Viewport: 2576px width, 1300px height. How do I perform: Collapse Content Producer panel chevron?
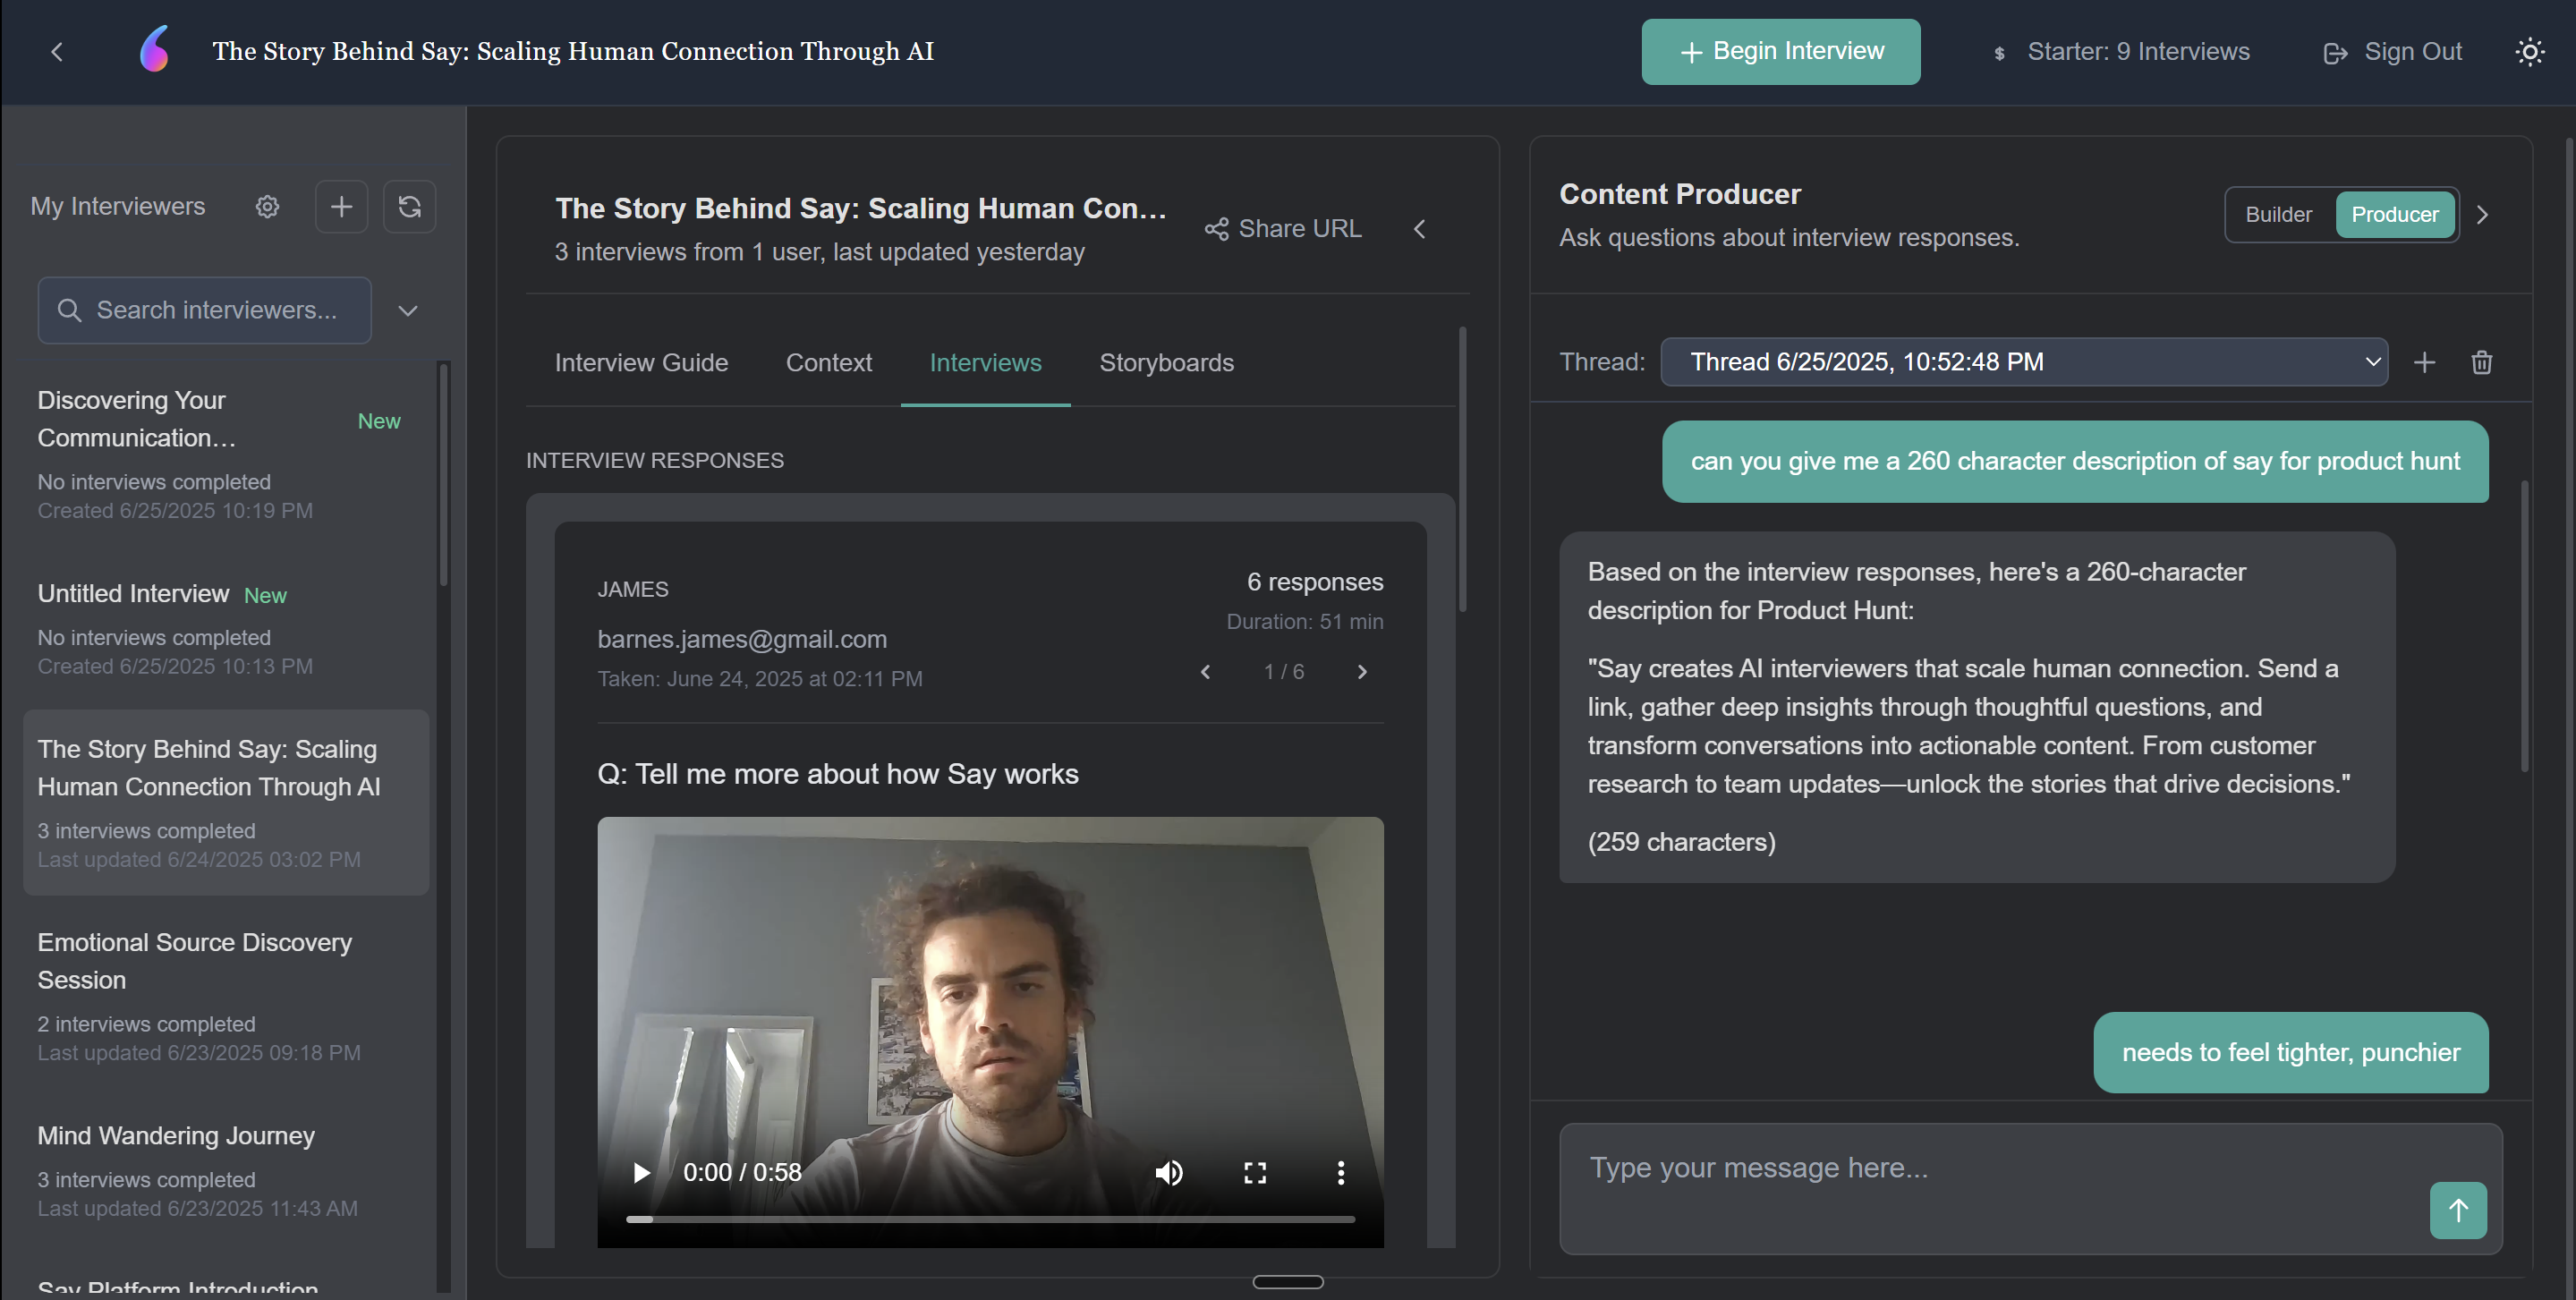[x=2482, y=215]
